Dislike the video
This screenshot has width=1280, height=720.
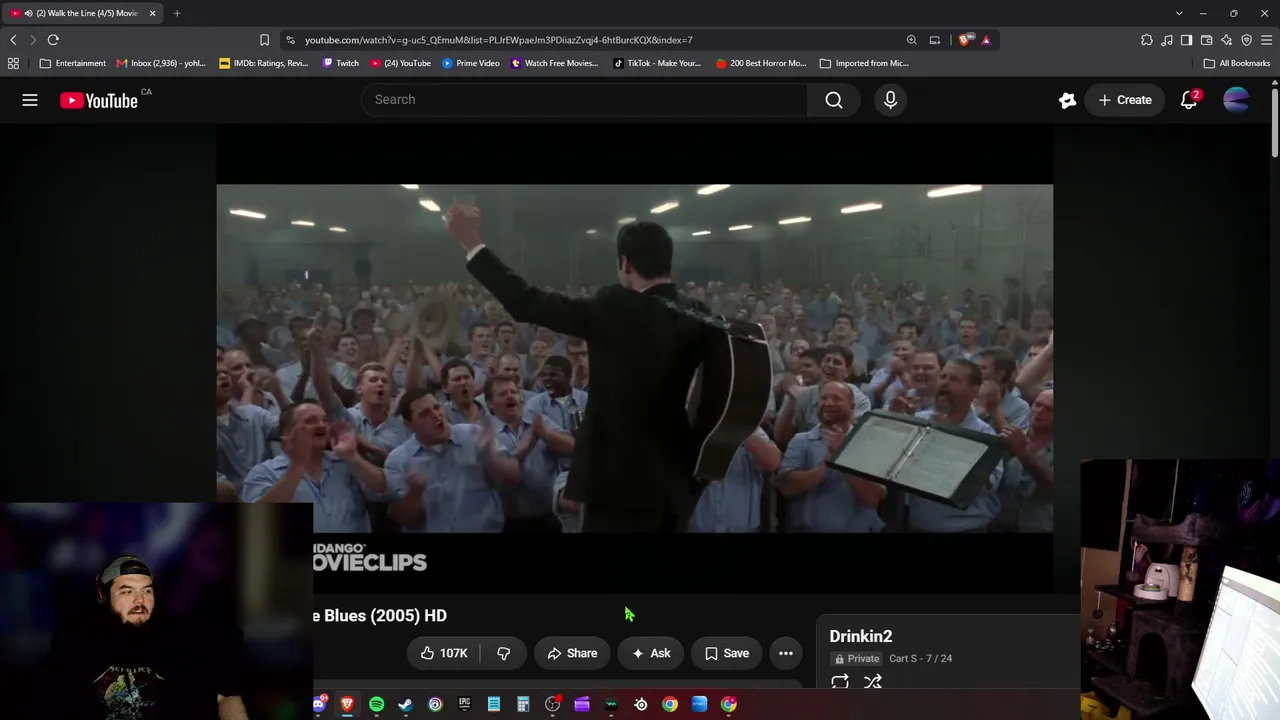(x=503, y=653)
